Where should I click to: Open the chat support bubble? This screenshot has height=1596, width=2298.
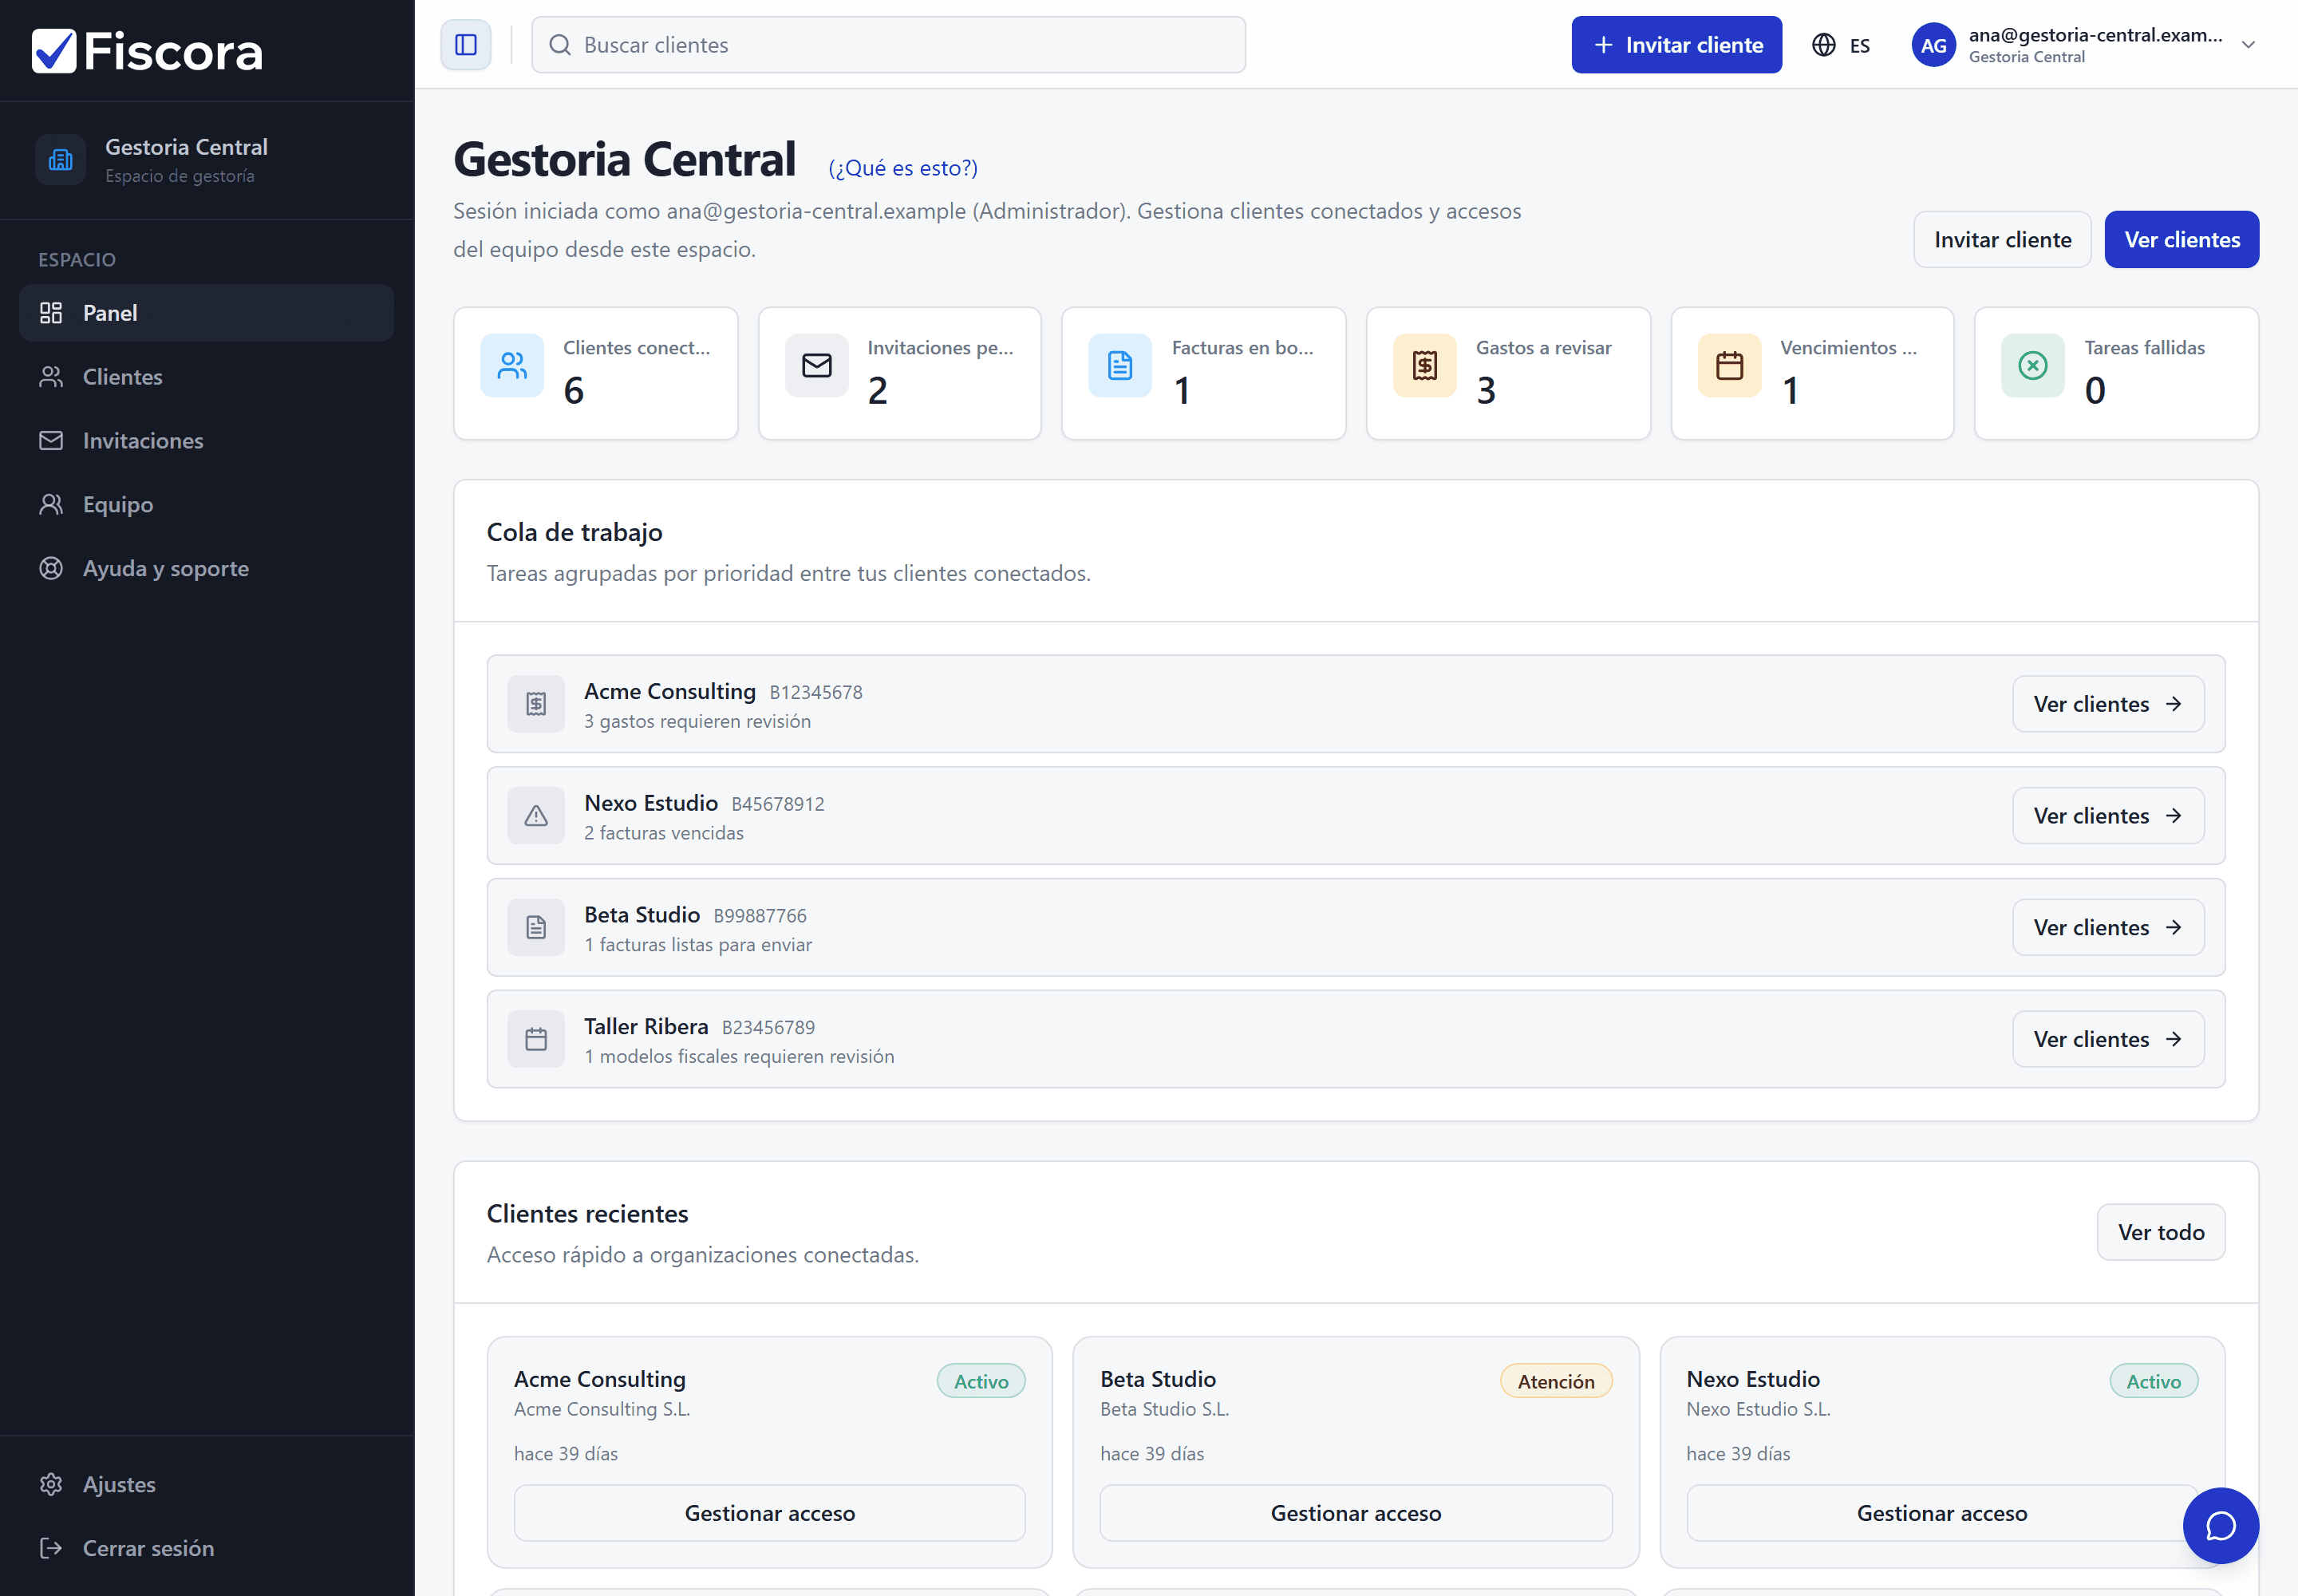2220,1525
